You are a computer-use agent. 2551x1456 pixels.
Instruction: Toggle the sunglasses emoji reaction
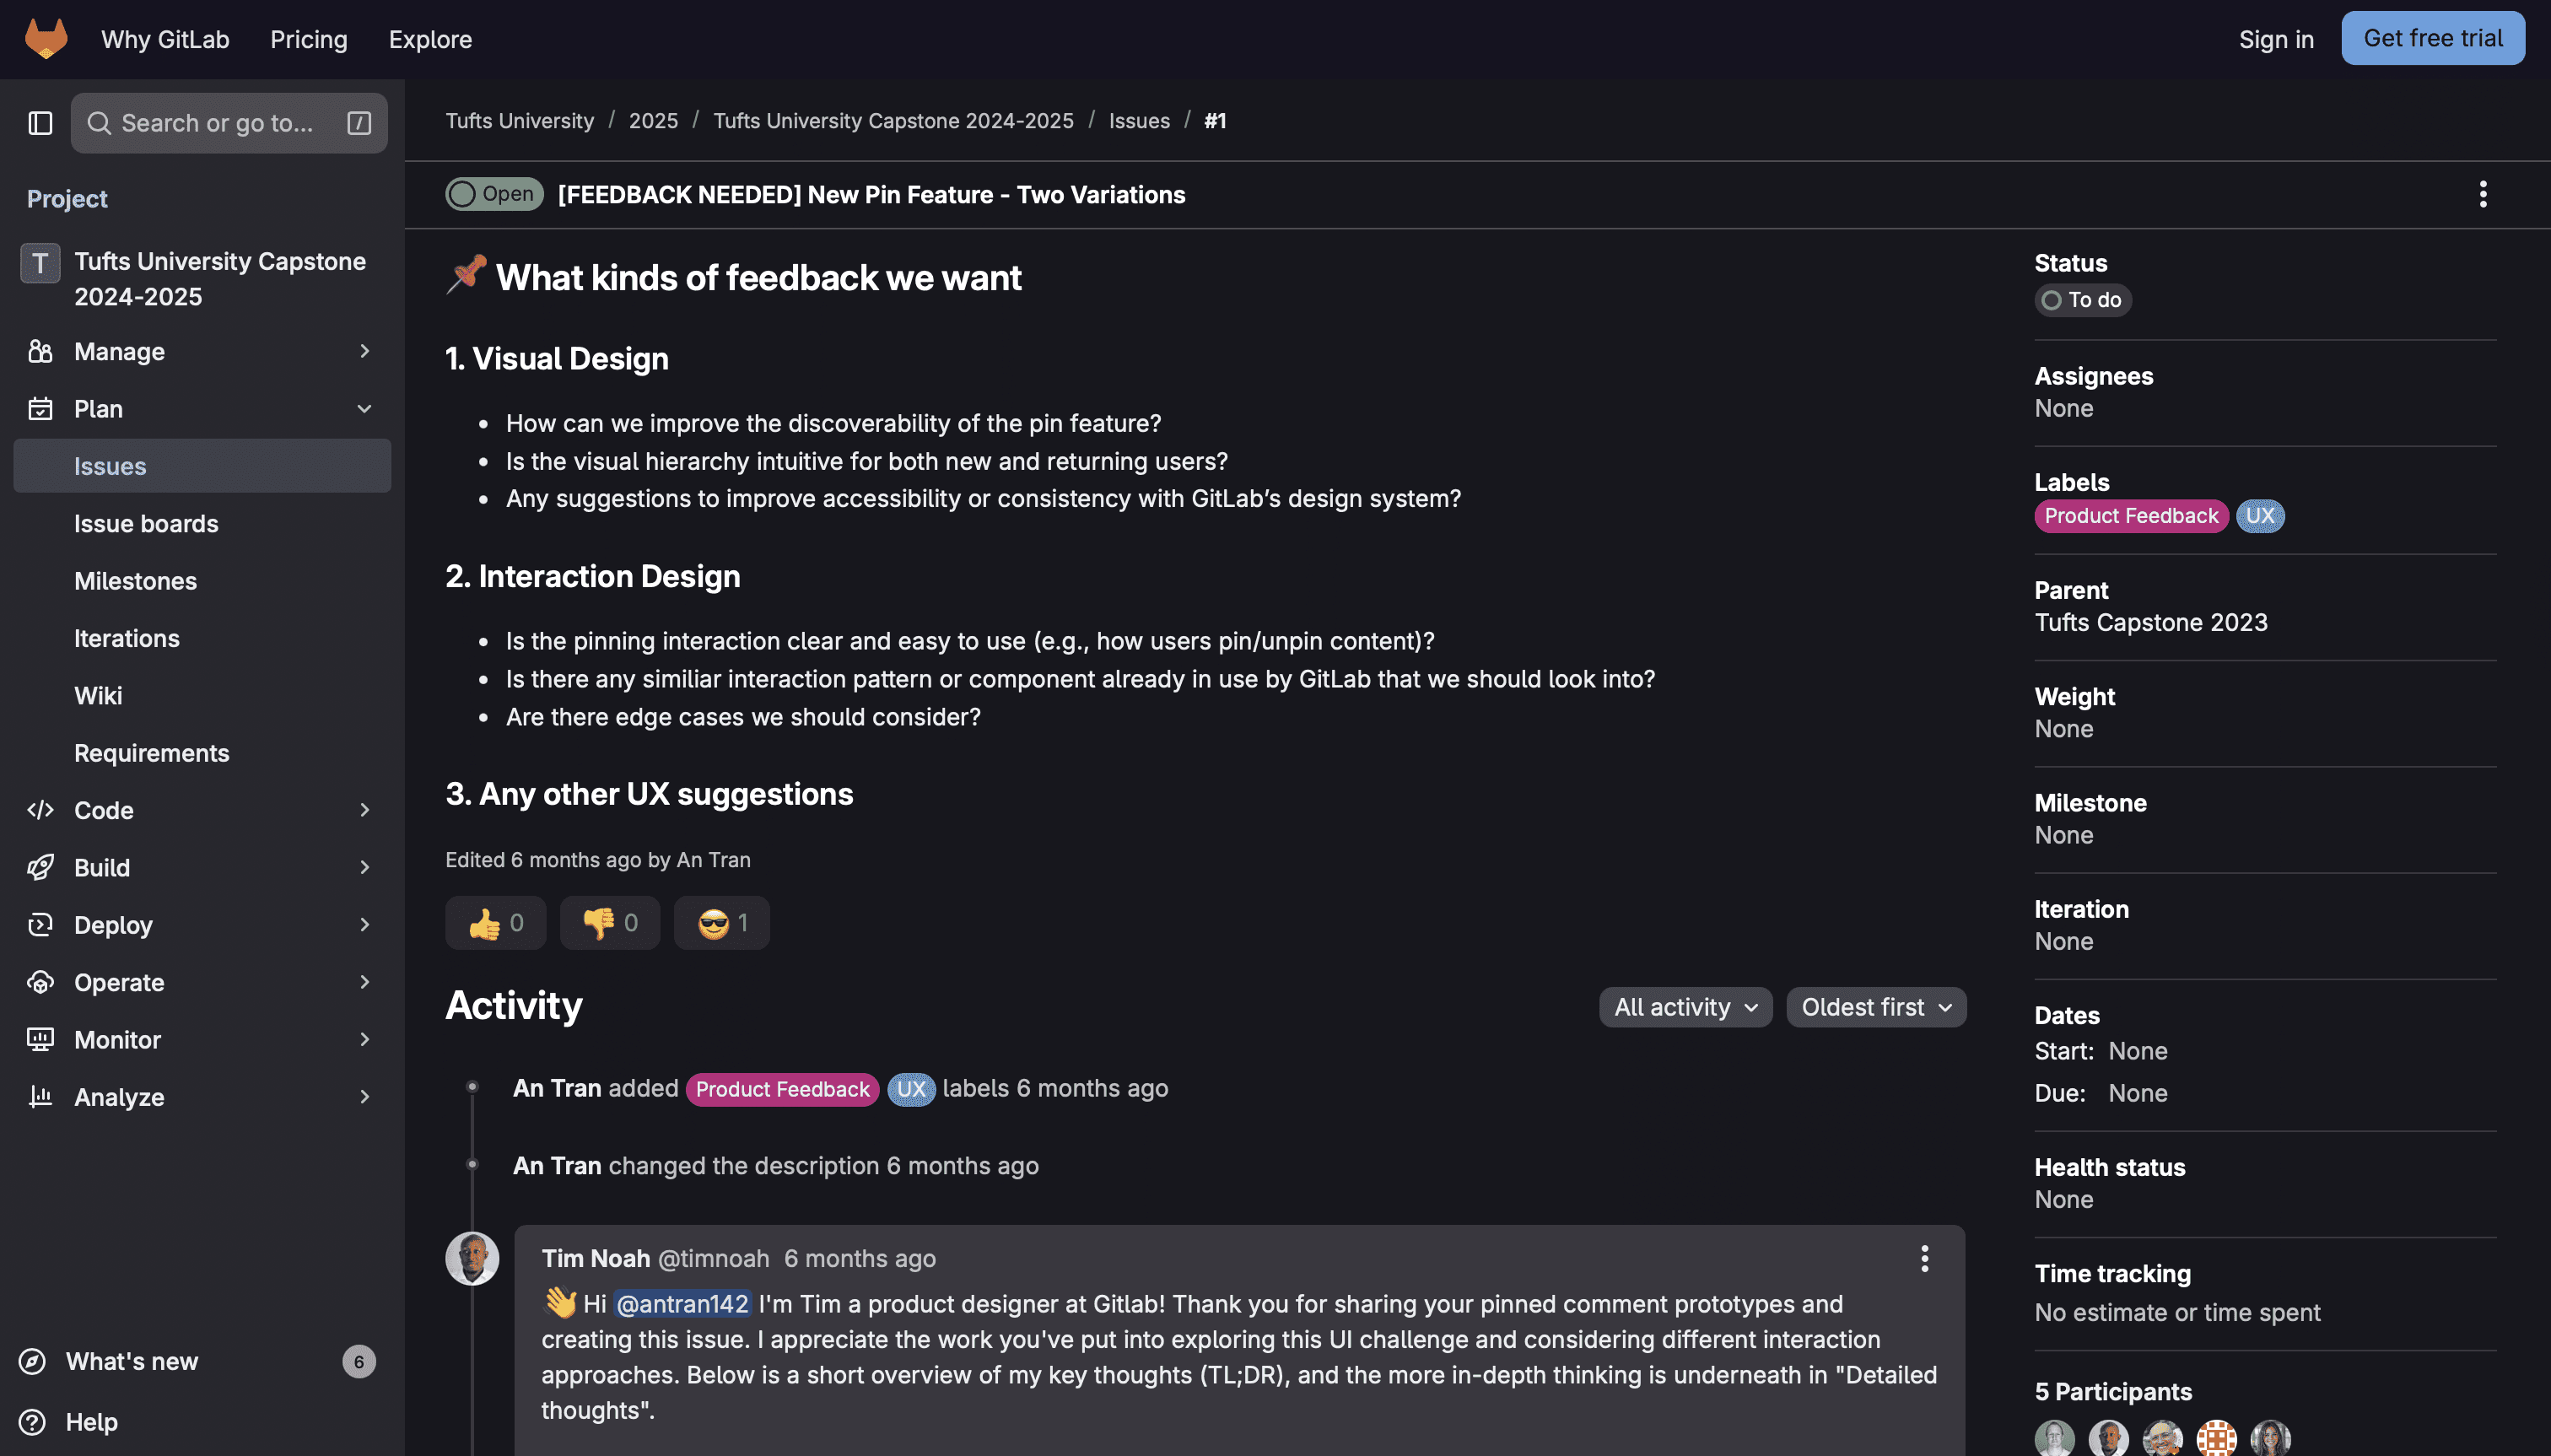tap(721, 922)
